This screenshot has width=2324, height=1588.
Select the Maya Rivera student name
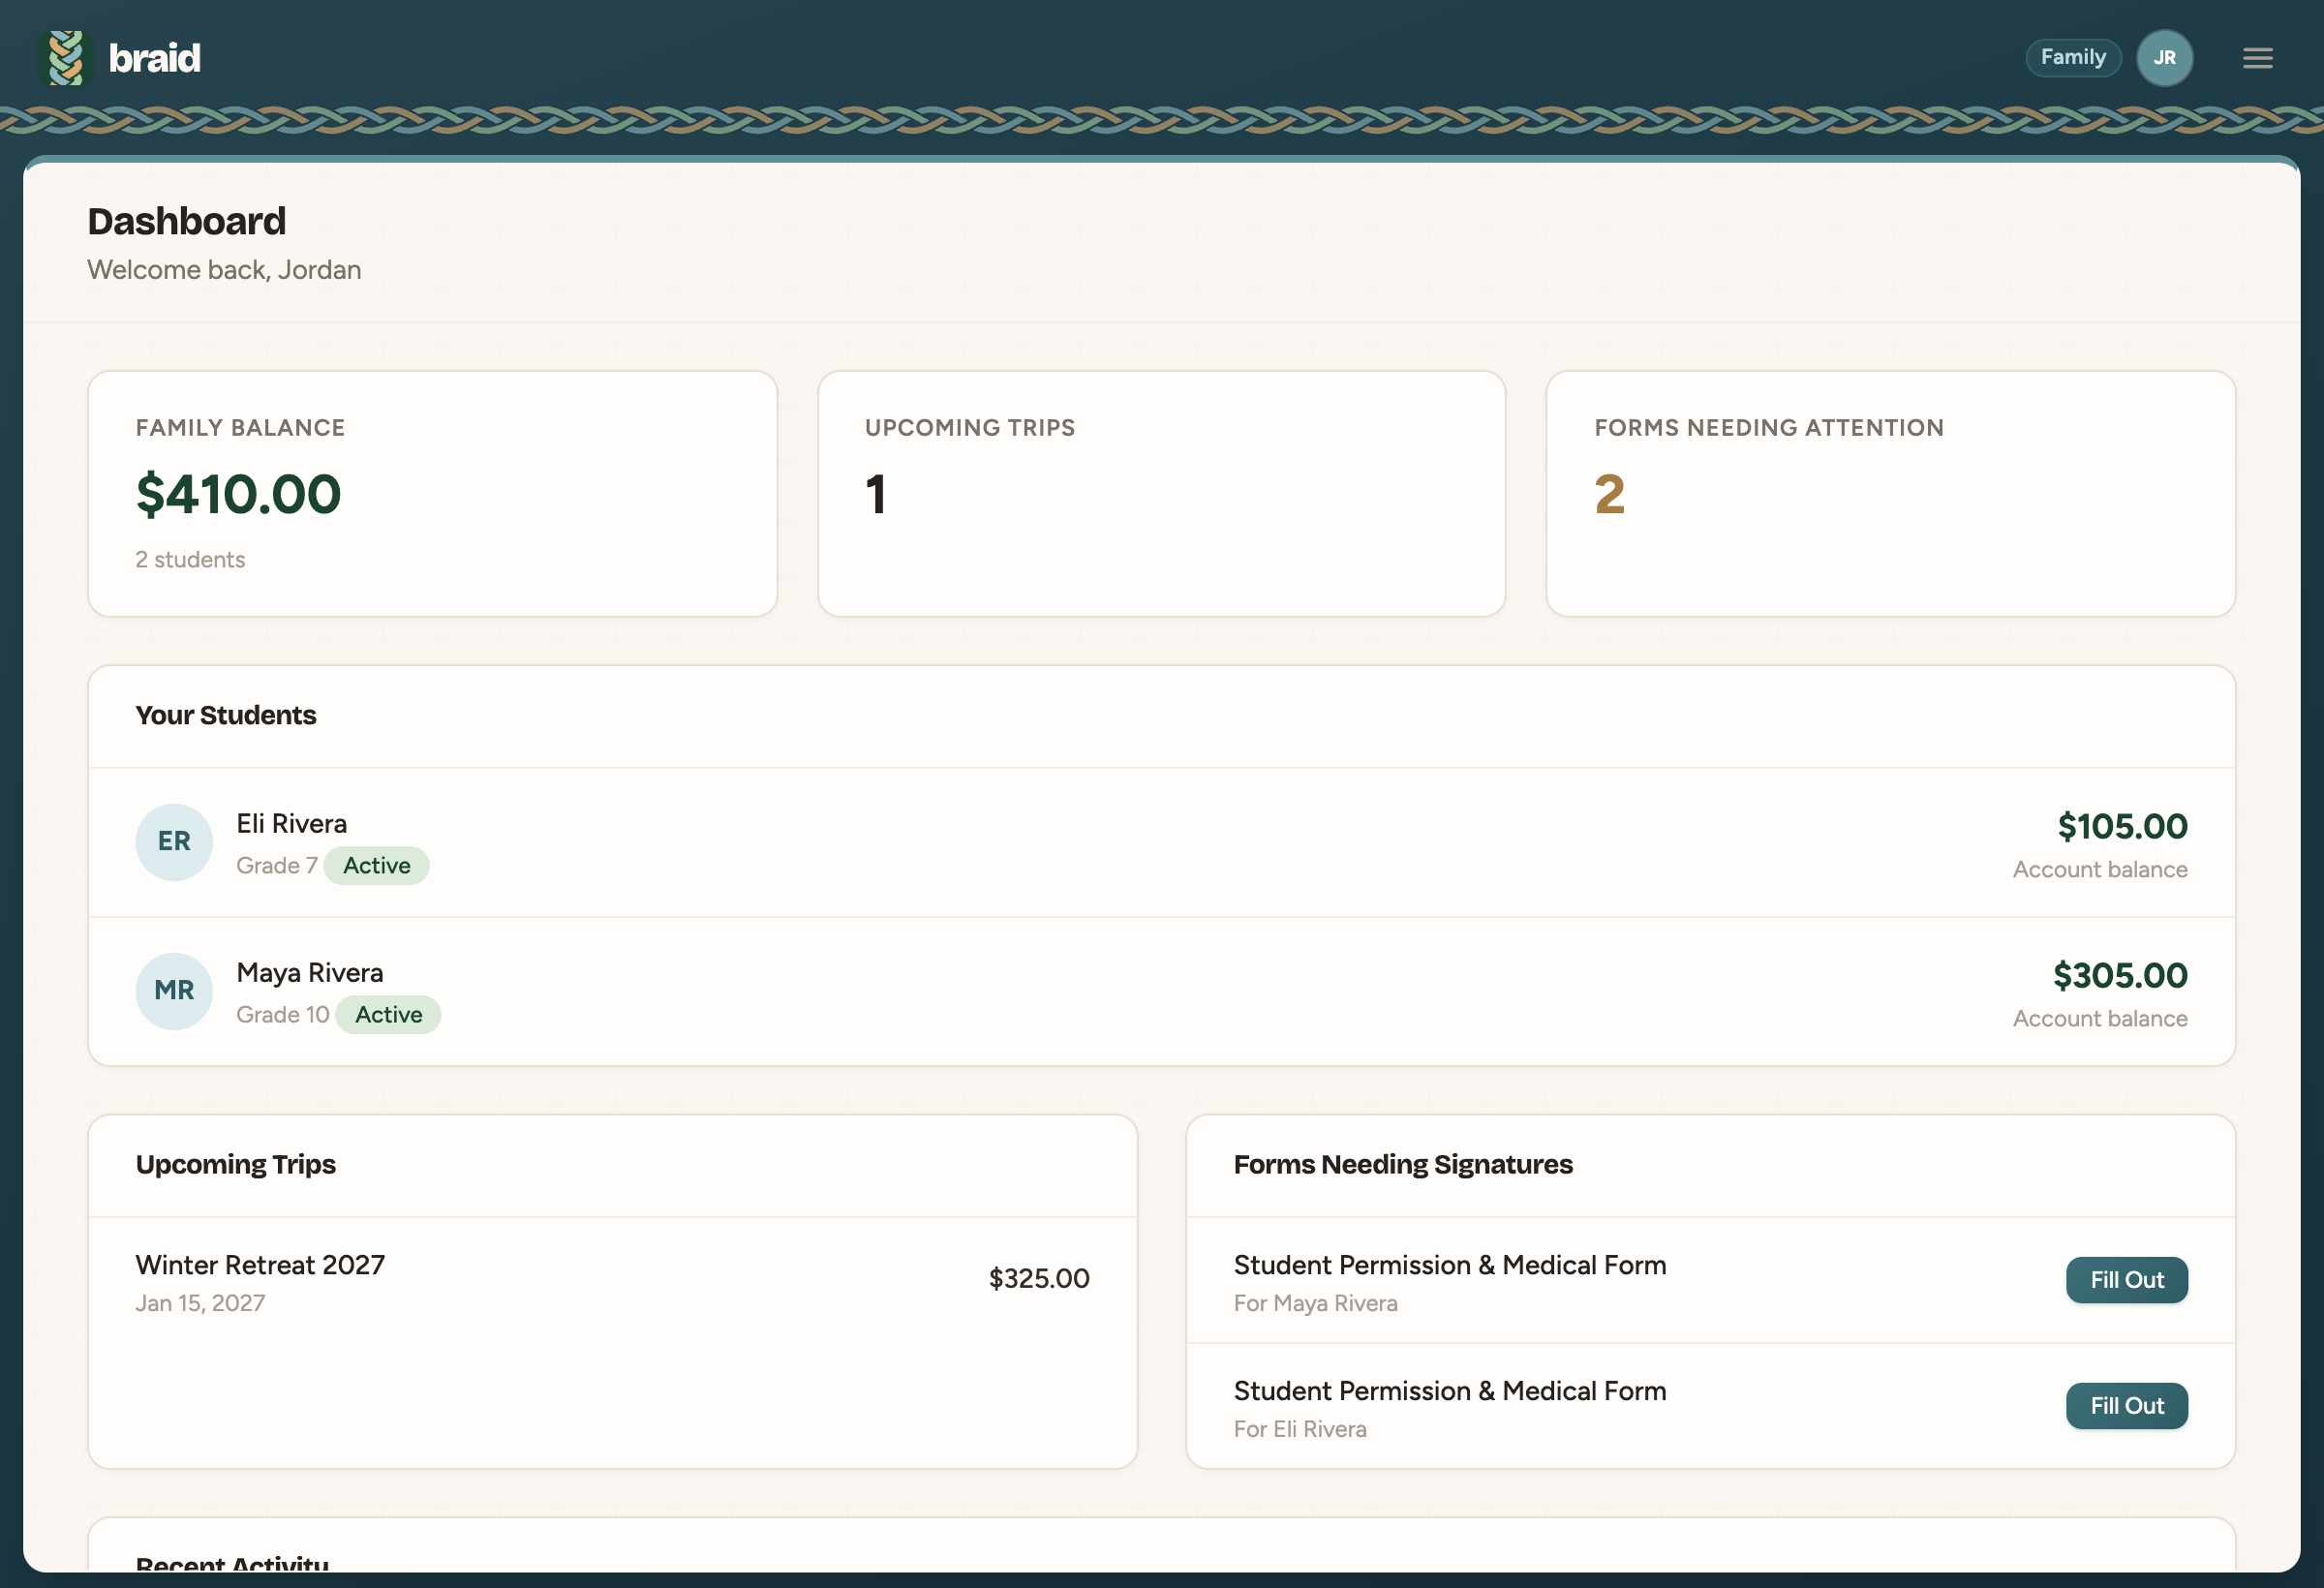coord(309,972)
